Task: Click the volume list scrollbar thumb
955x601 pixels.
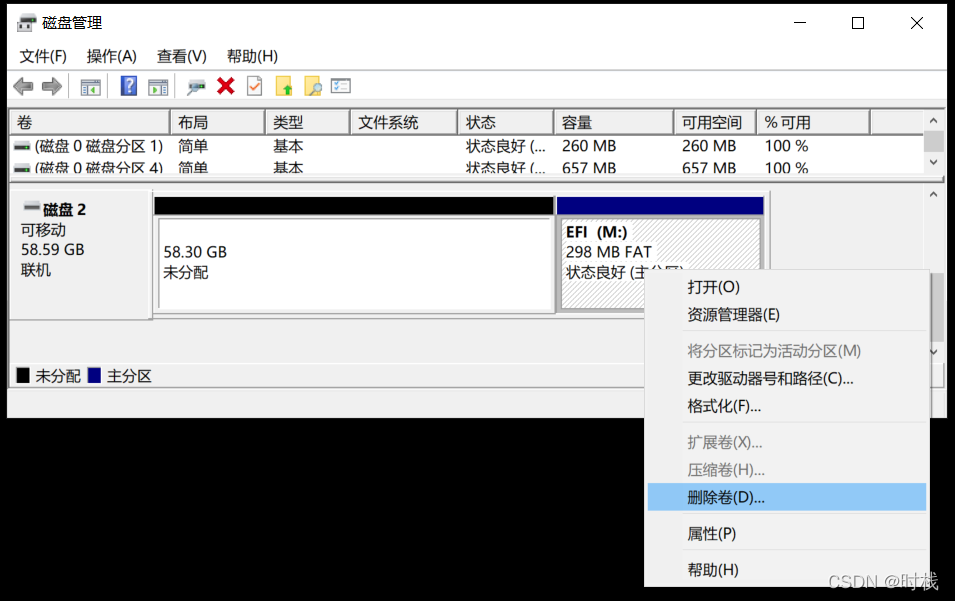Action: pyautogui.click(x=933, y=142)
